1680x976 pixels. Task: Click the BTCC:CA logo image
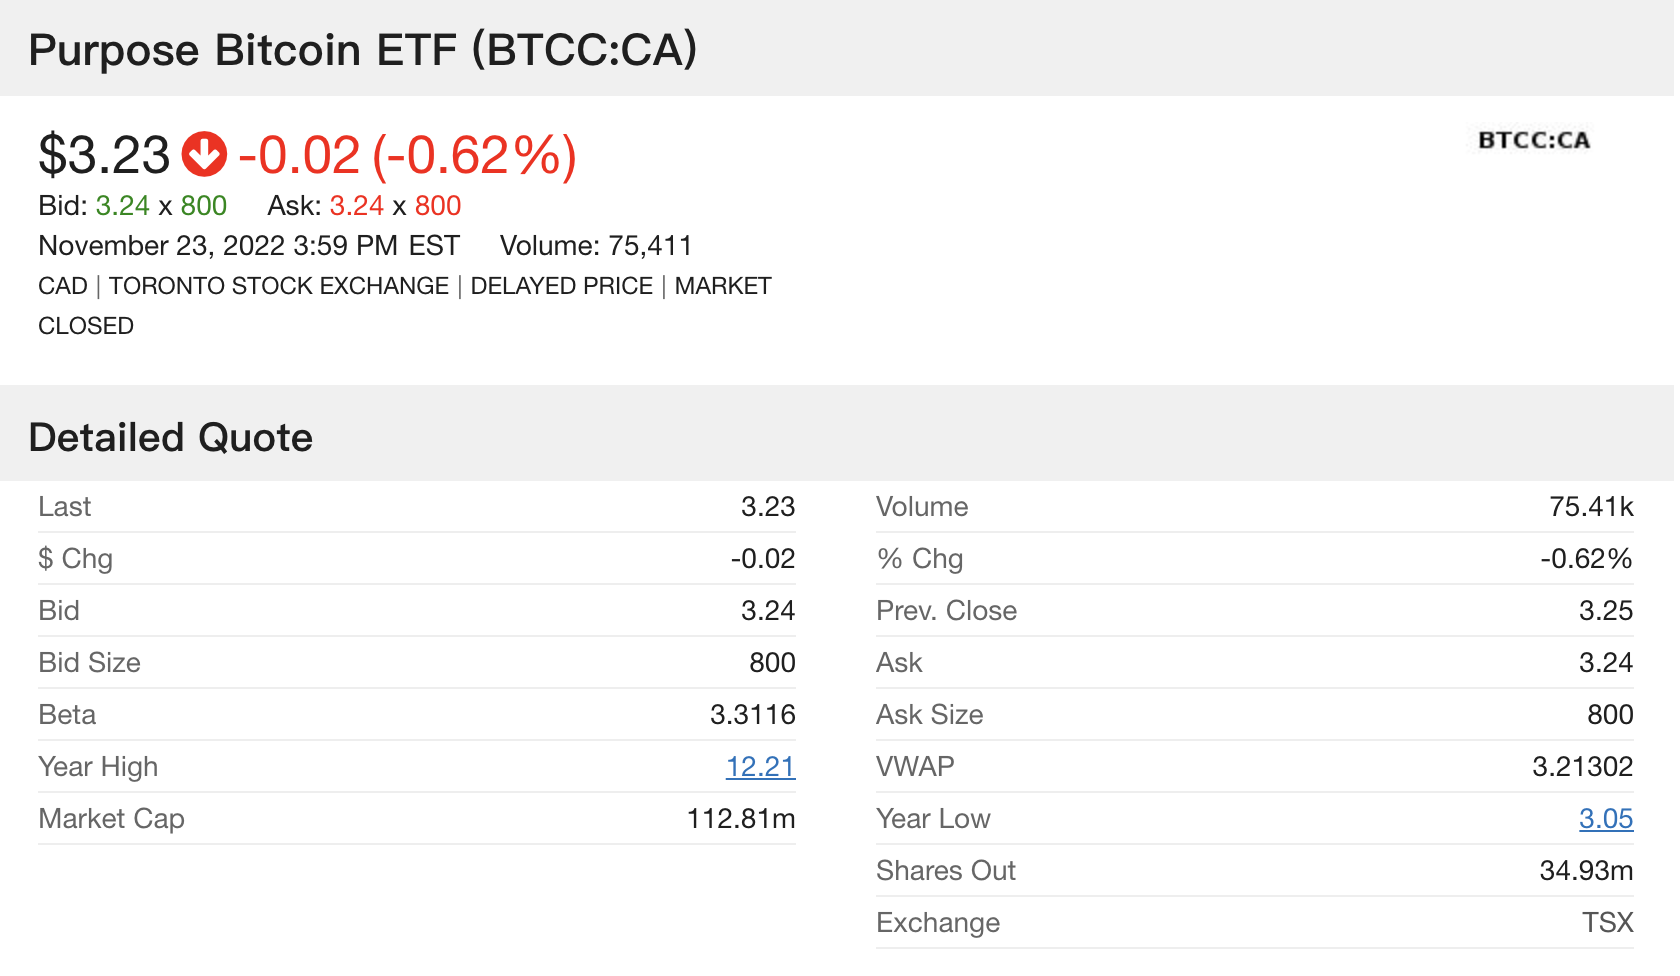tap(1533, 140)
